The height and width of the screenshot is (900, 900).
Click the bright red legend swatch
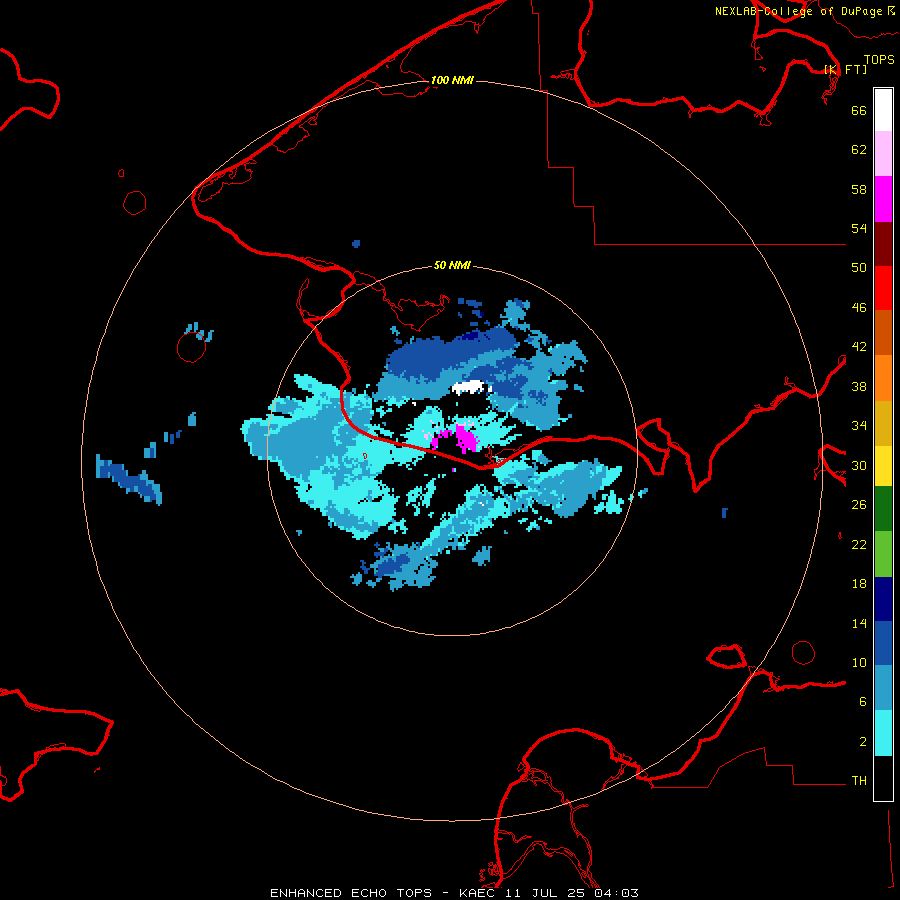(x=883, y=288)
